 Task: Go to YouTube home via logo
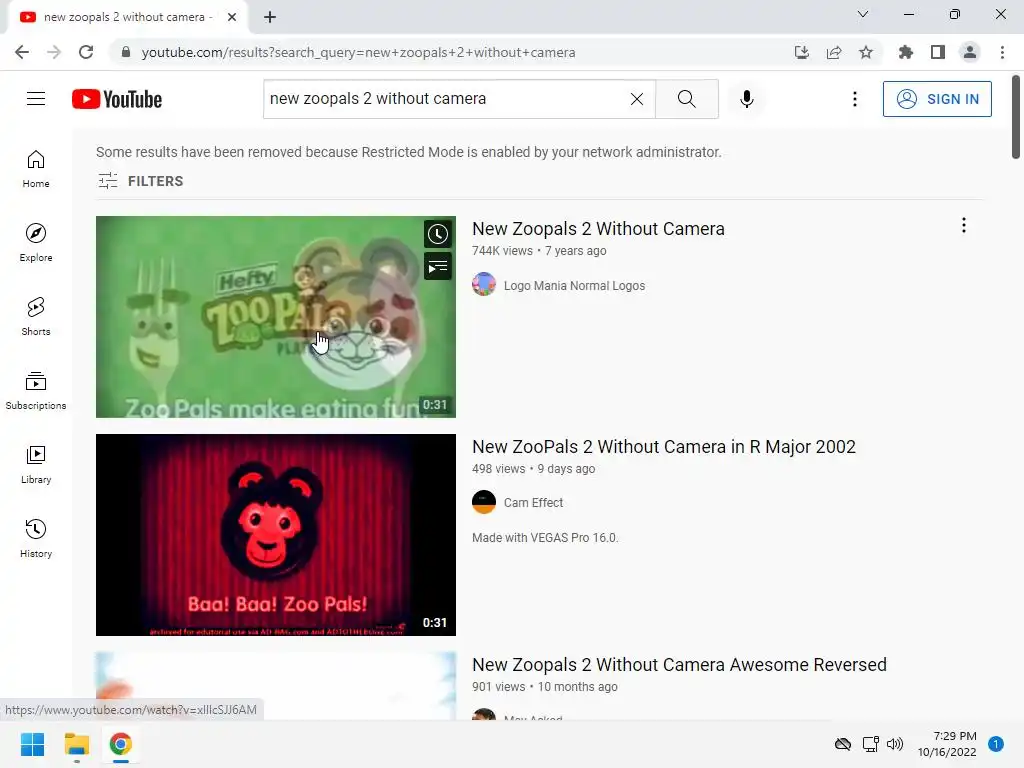[x=117, y=99]
